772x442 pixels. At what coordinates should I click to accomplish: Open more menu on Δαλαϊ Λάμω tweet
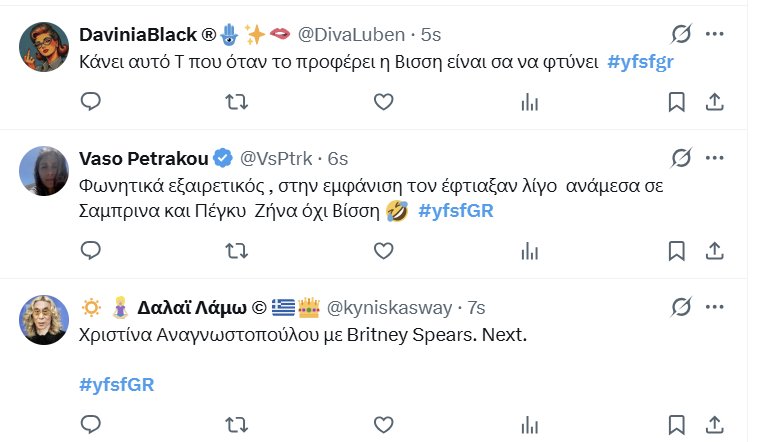[x=714, y=307]
